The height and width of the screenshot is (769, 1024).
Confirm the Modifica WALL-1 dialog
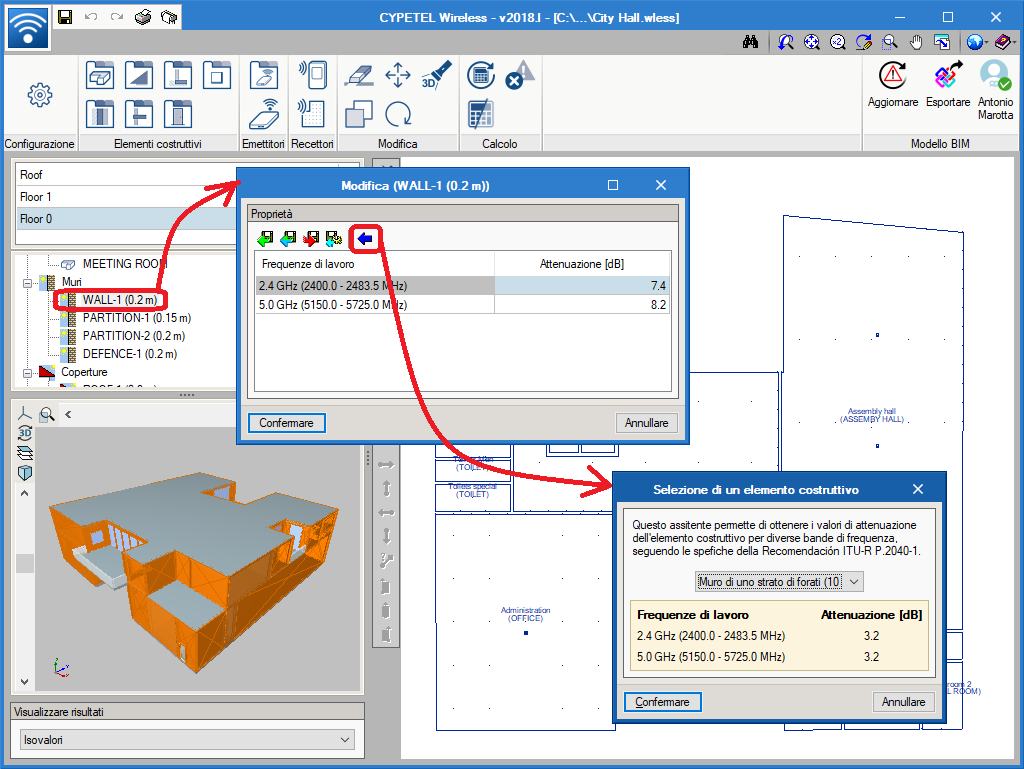pyautogui.click(x=286, y=423)
